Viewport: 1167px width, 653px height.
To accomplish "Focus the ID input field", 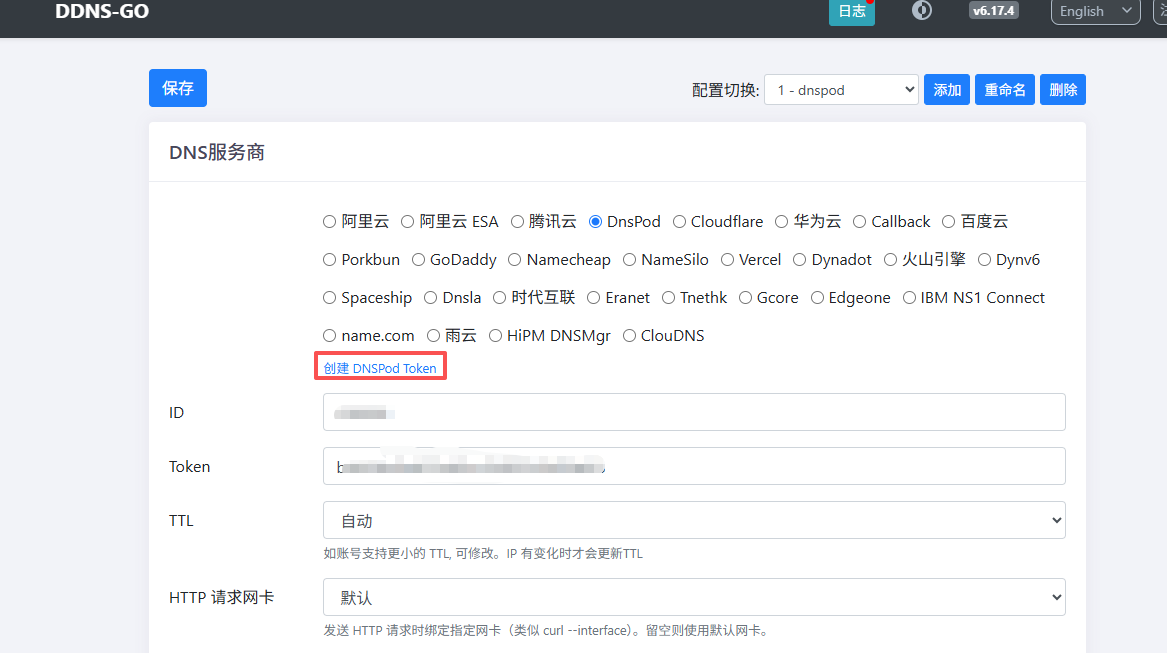I will tap(694, 412).
